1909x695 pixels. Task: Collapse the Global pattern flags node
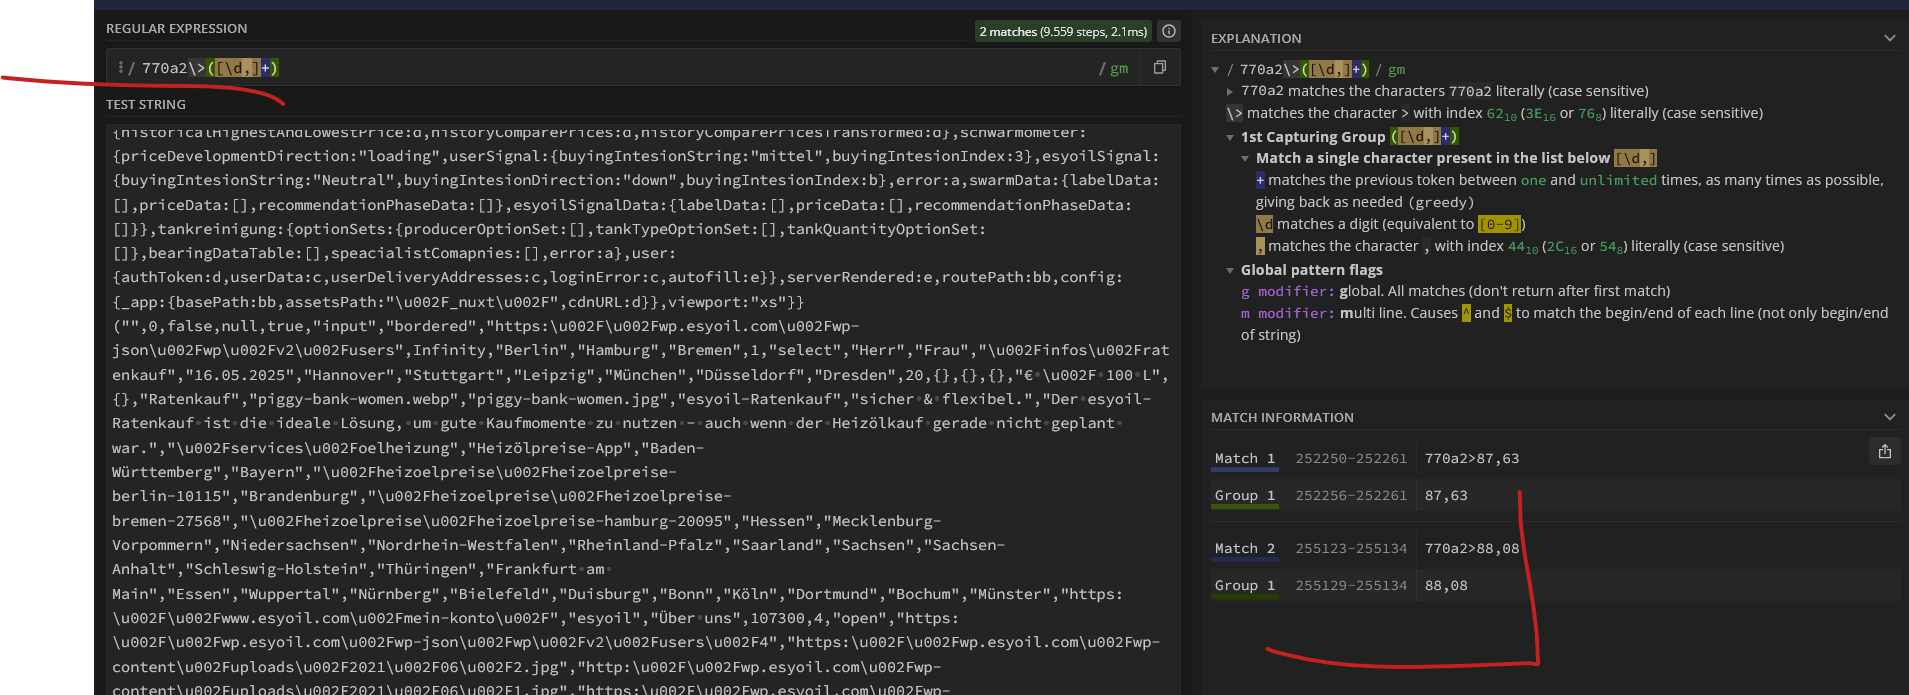[1230, 270]
